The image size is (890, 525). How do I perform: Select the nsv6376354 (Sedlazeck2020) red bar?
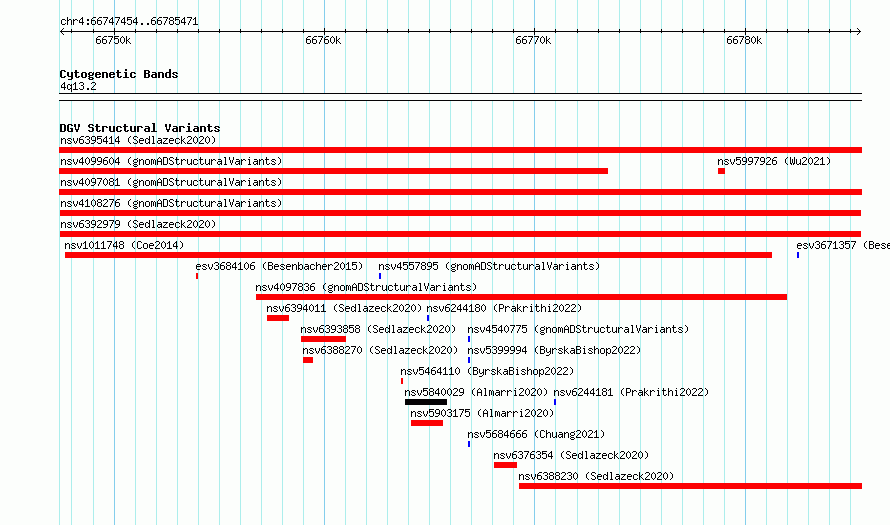505,465
